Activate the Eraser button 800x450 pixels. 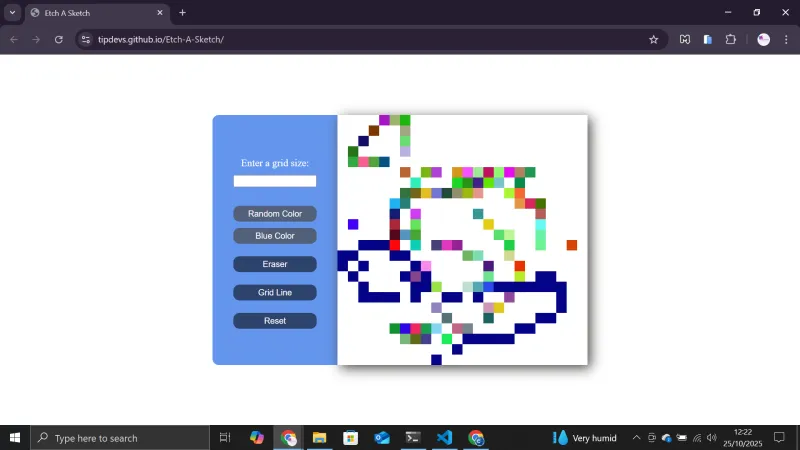pyautogui.click(x=274, y=264)
